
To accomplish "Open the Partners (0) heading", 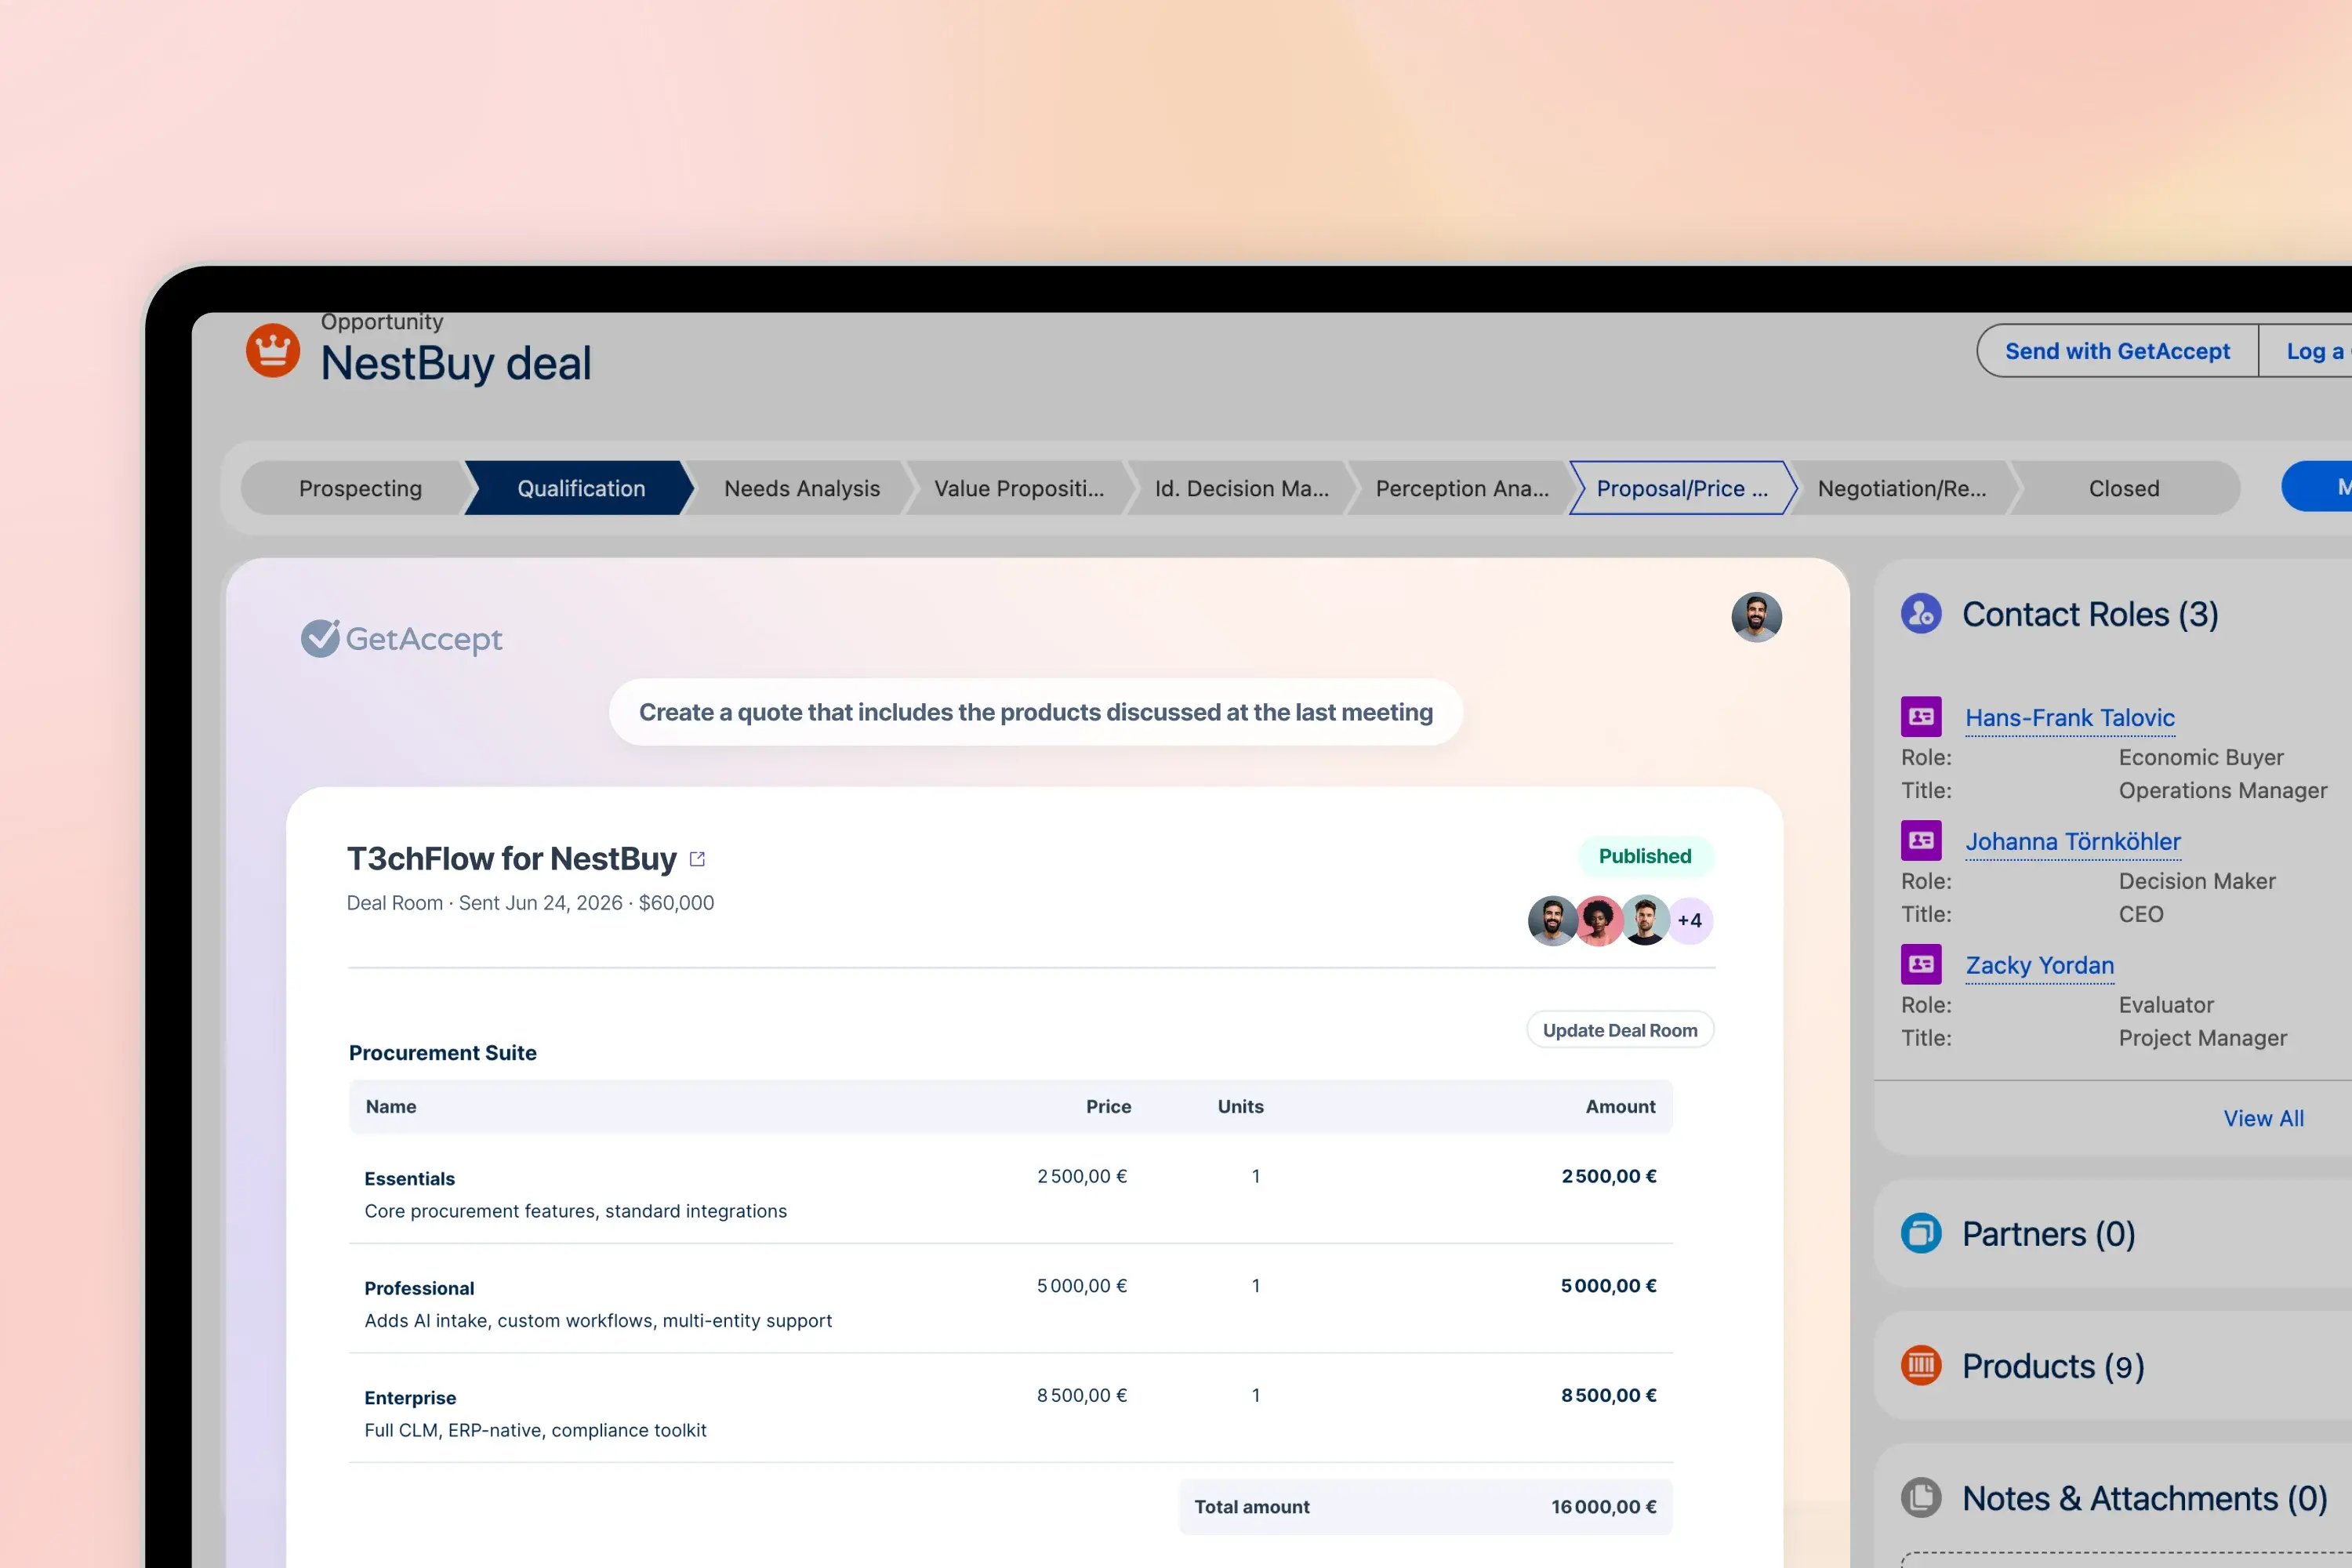I will point(2049,1234).
